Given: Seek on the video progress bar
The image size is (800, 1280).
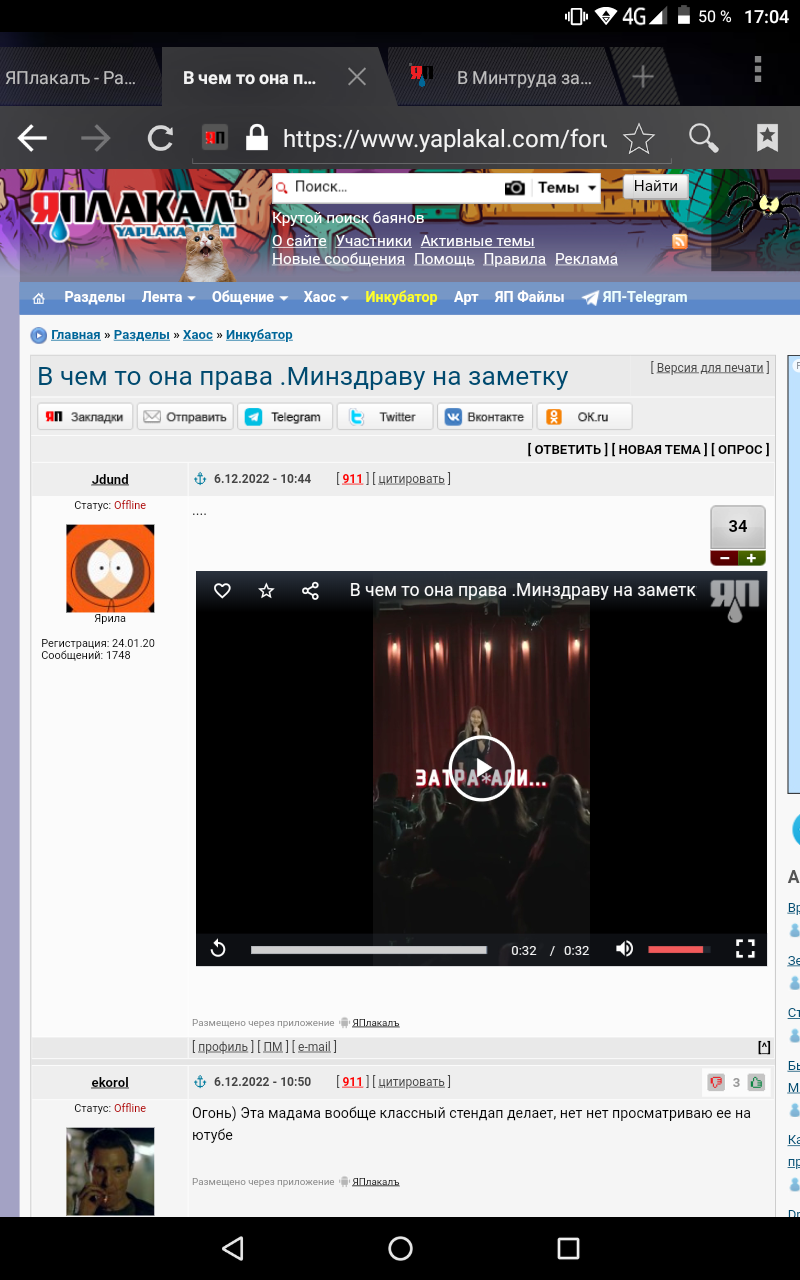Looking at the screenshot, I should point(369,950).
